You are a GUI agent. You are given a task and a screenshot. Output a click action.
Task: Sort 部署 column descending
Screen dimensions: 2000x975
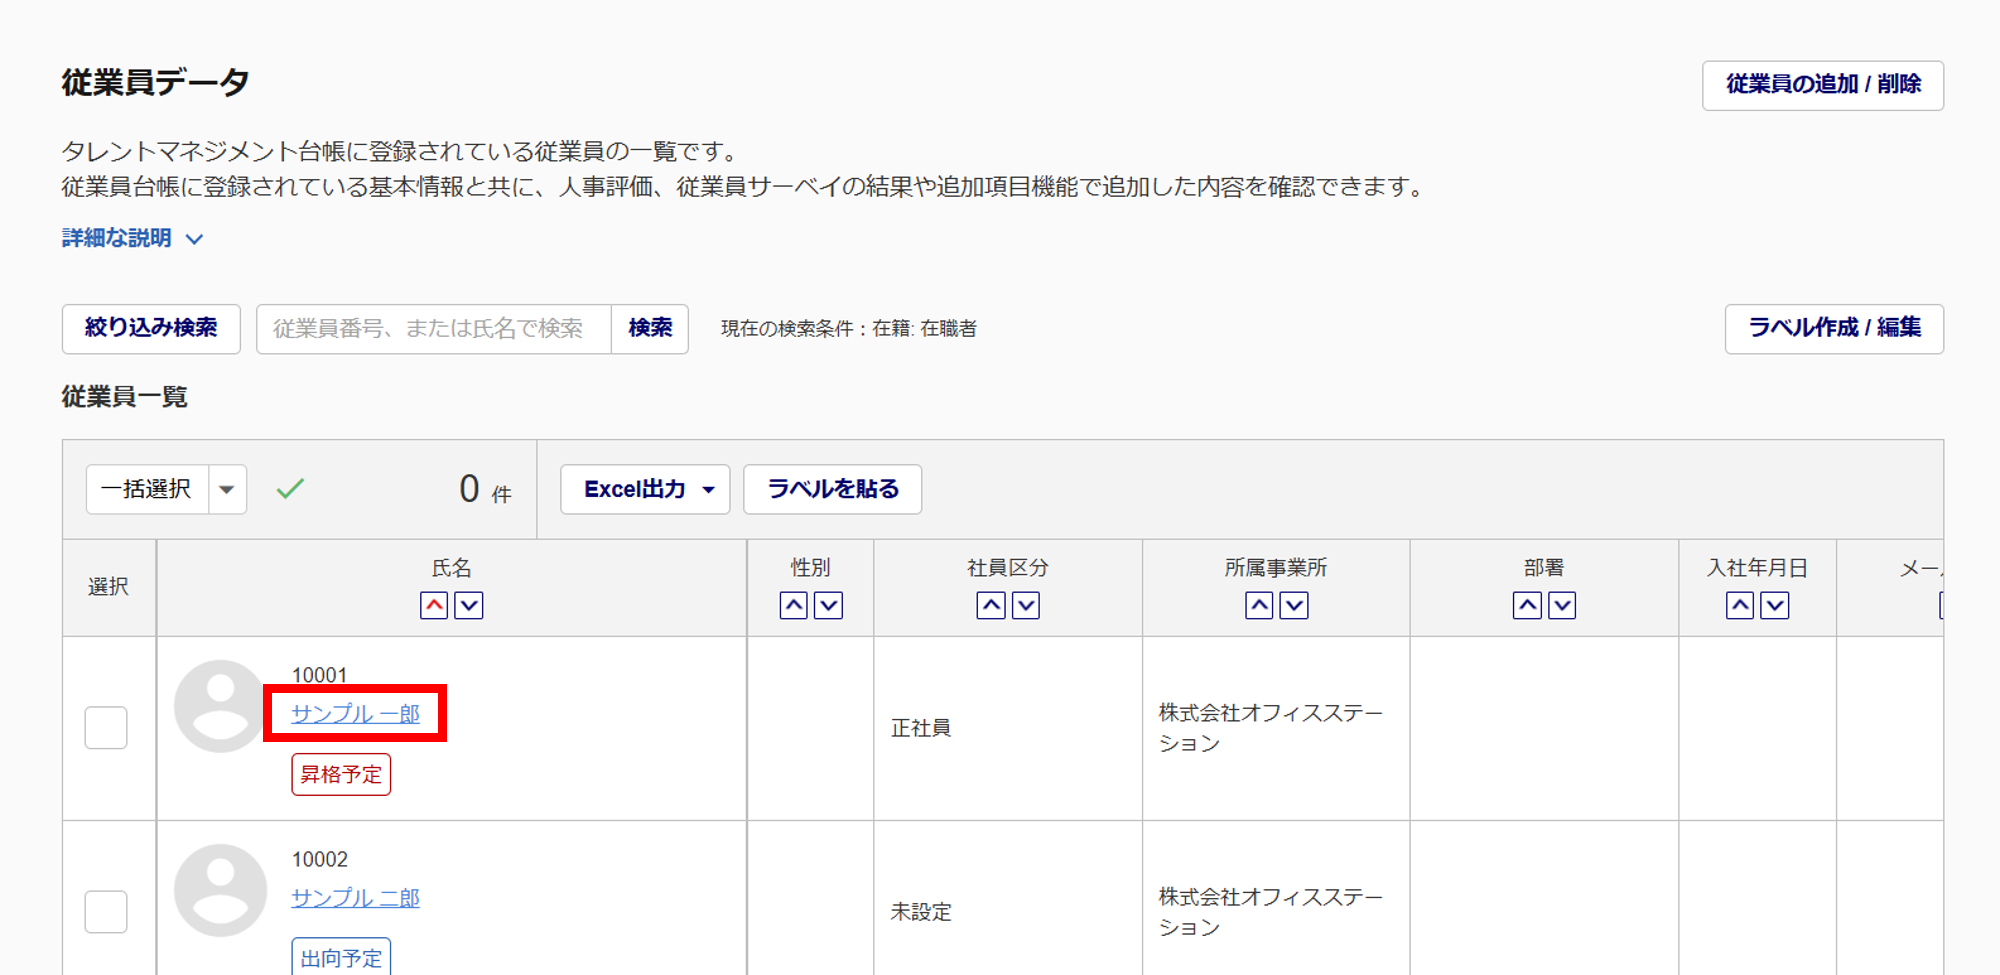tap(1562, 605)
